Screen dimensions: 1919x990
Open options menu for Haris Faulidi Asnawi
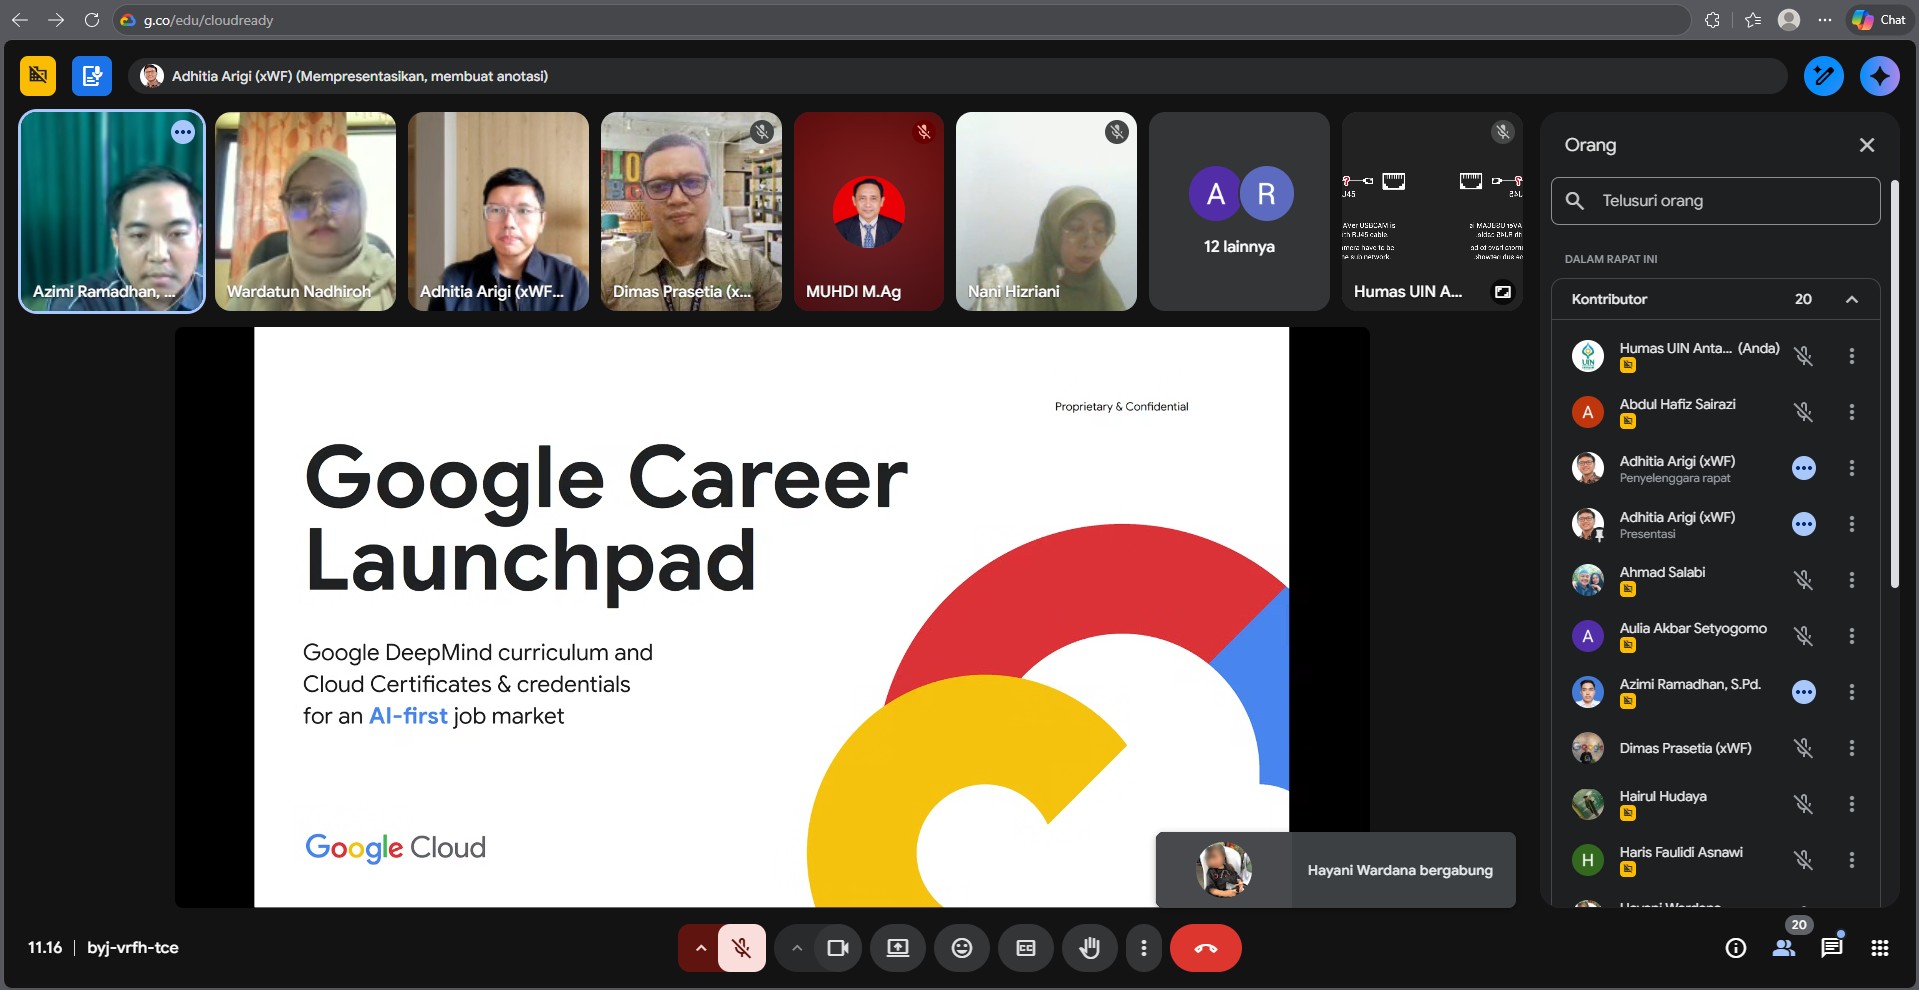1852,860
